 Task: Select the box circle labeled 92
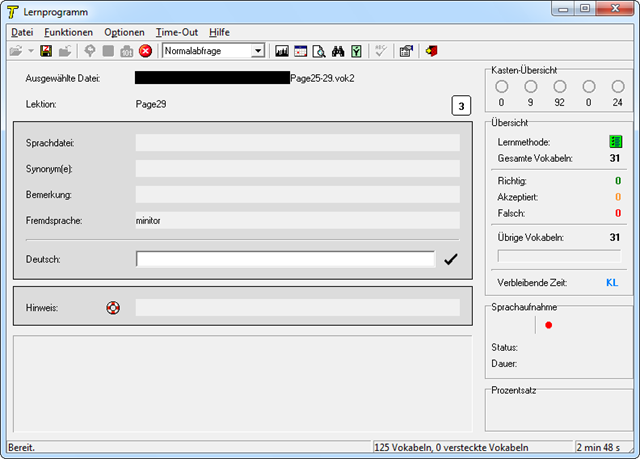tap(559, 87)
